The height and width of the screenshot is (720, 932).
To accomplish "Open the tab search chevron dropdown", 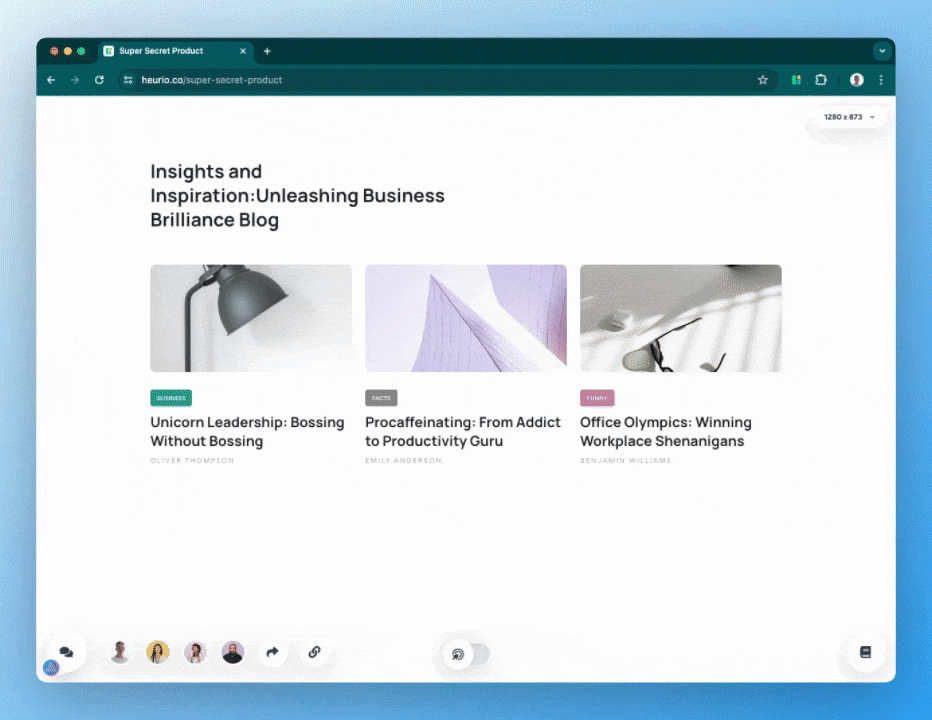I will [x=881, y=51].
